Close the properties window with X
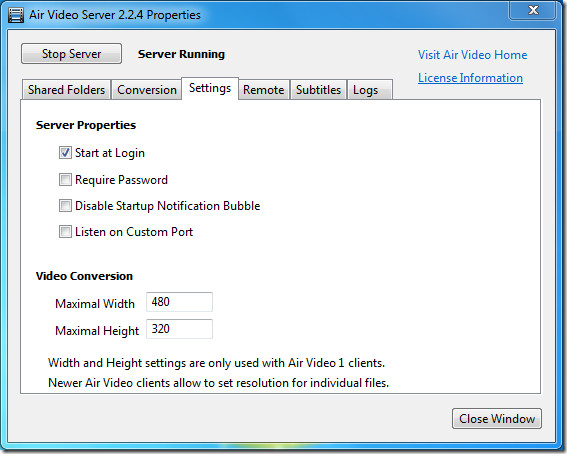Image resolution: width=567 pixels, height=454 pixels. coord(533,10)
